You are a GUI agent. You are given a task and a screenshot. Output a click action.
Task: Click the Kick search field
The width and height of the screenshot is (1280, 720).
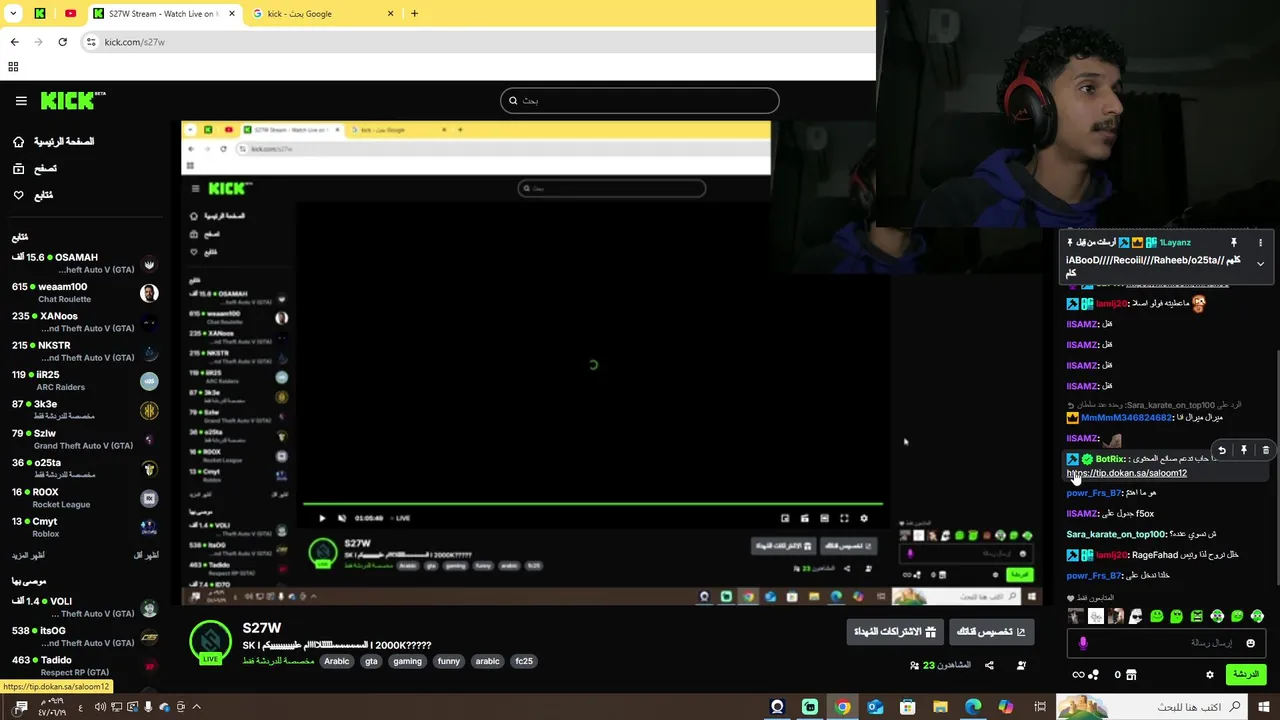pyautogui.click(x=639, y=100)
